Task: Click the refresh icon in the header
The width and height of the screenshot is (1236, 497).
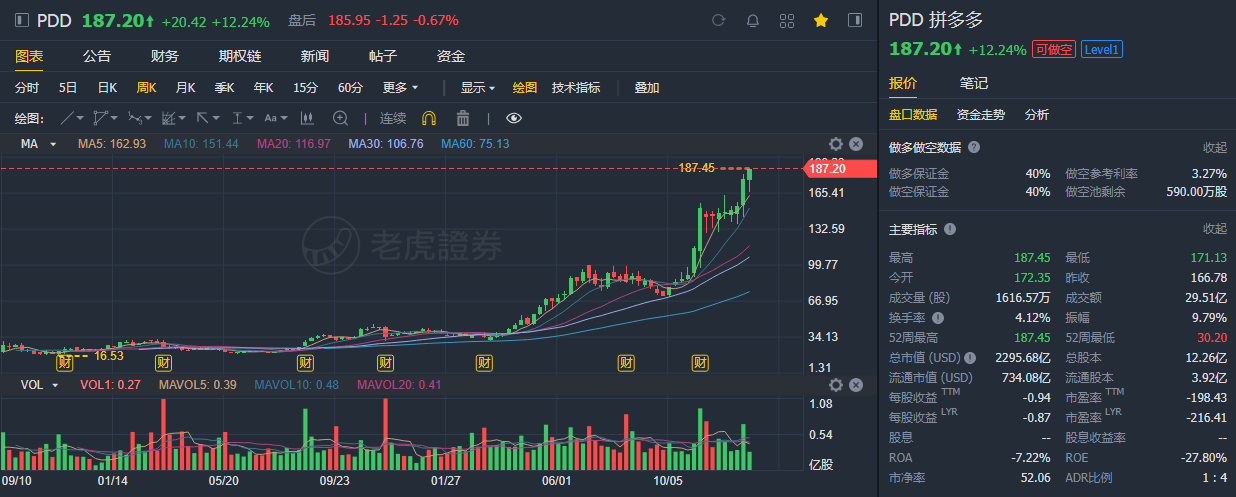Action: [718, 20]
